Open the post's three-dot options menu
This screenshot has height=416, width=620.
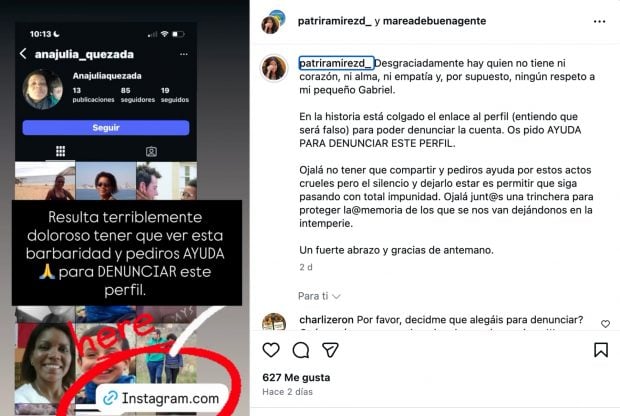(x=599, y=21)
